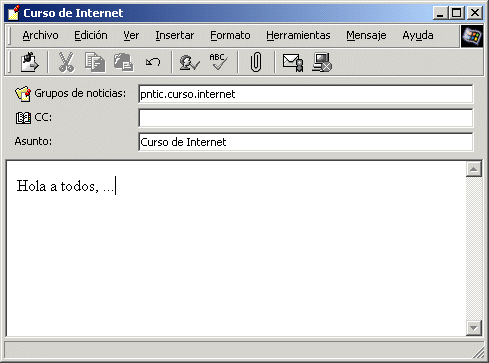The height and width of the screenshot is (363, 489).
Task: Click the Work offline computer icon
Action: 322,62
